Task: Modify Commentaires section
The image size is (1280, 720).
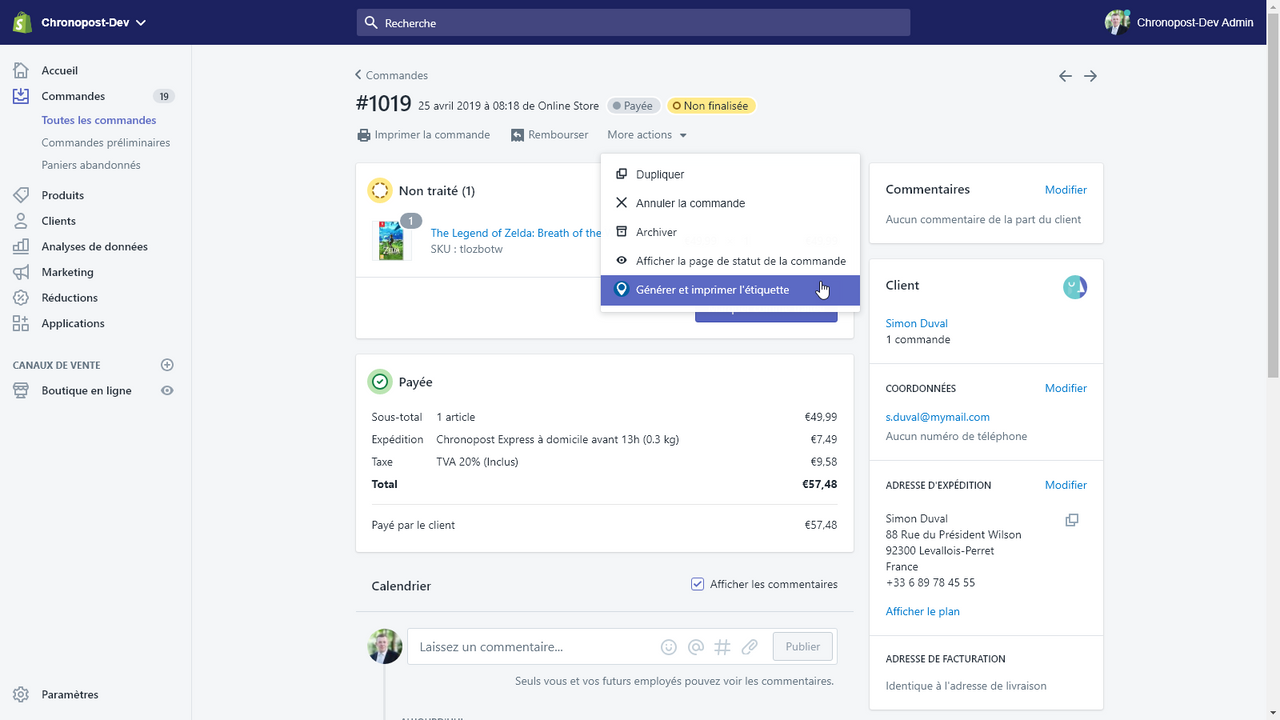Action: pos(1066,190)
